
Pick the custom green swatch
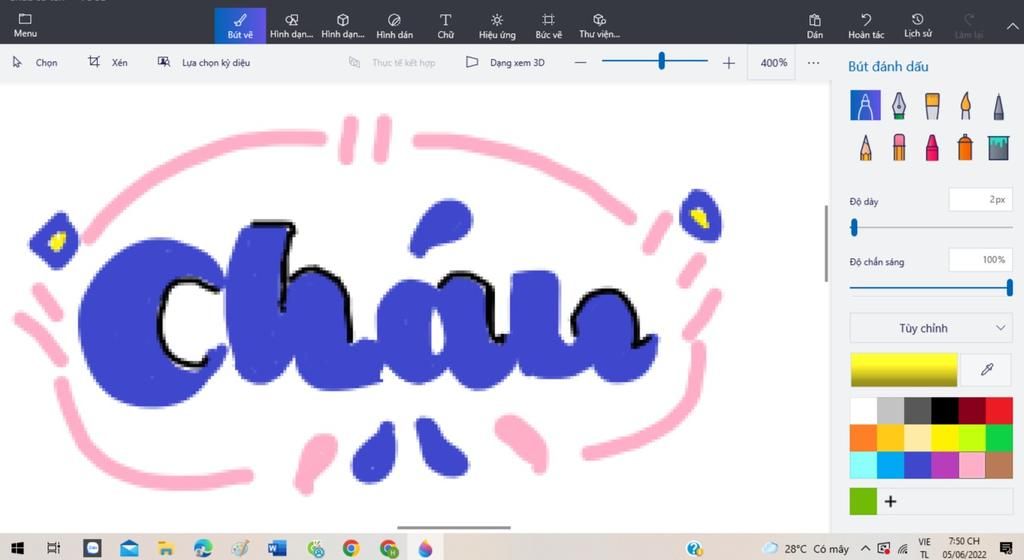[x=863, y=501]
